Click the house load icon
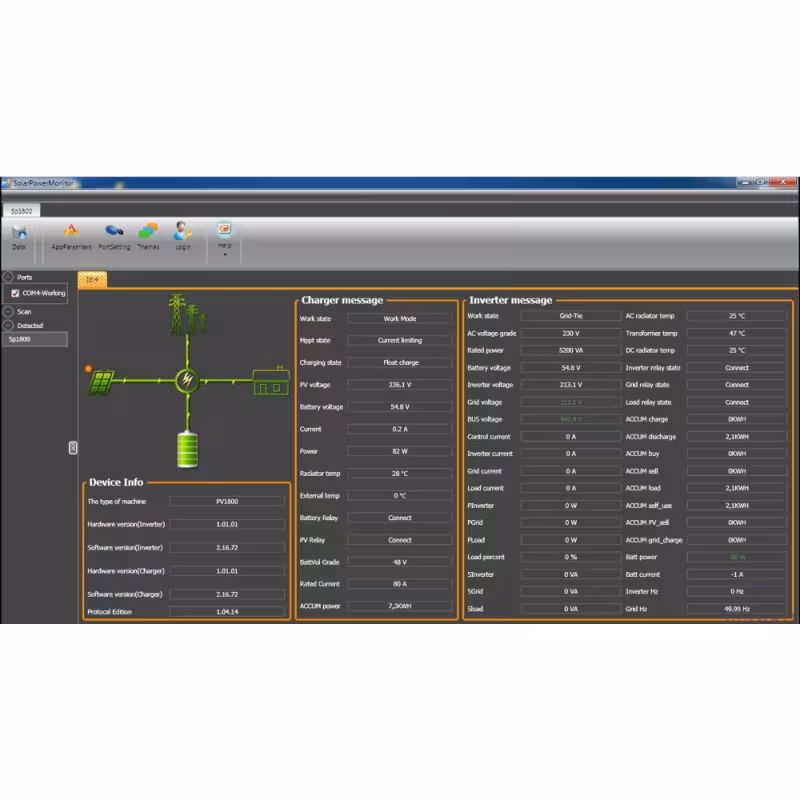This screenshot has width=800, height=800. point(269,380)
